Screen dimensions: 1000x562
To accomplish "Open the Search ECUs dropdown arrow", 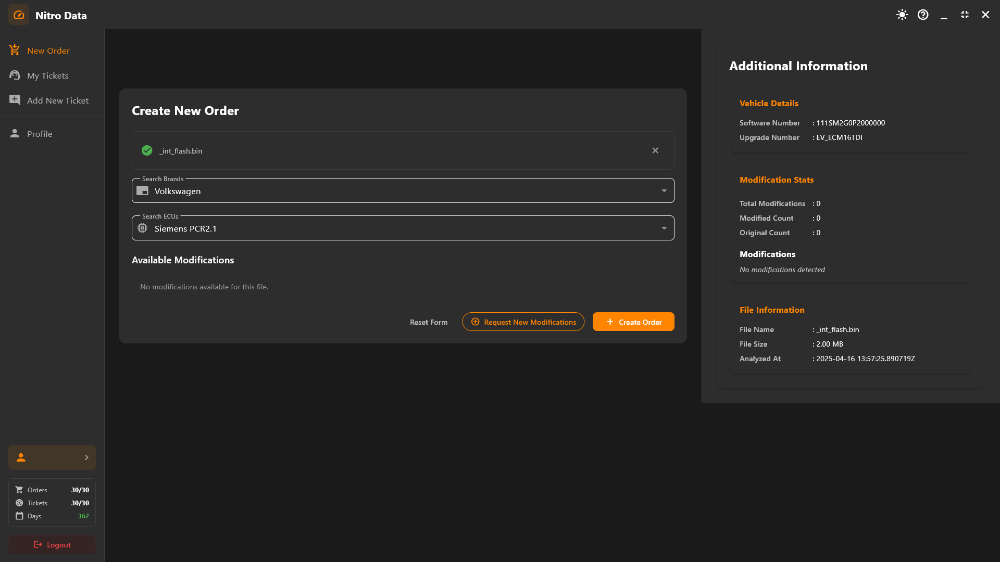I will coord(664,228).
